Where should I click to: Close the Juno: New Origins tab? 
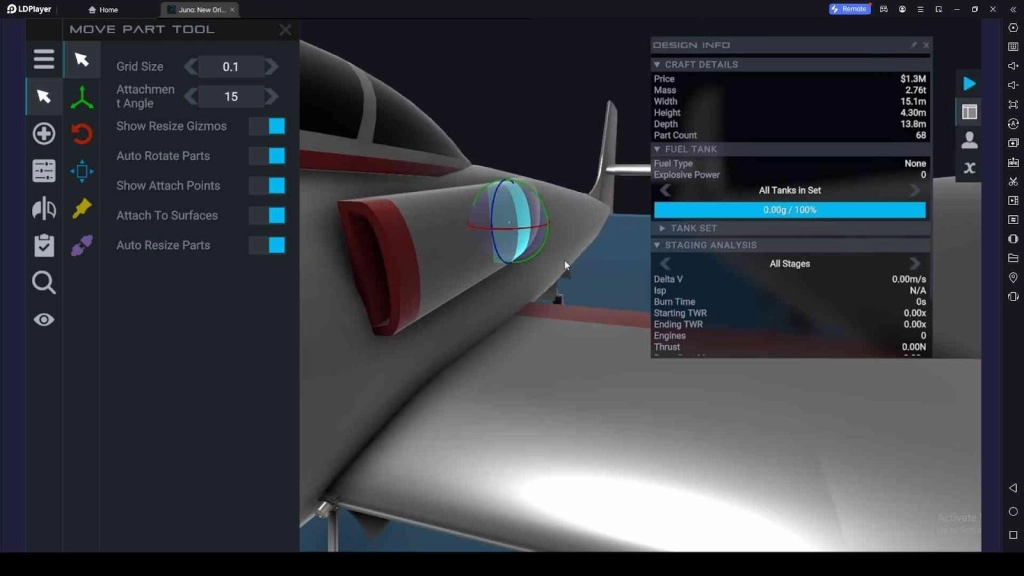(x=232, y=10)
